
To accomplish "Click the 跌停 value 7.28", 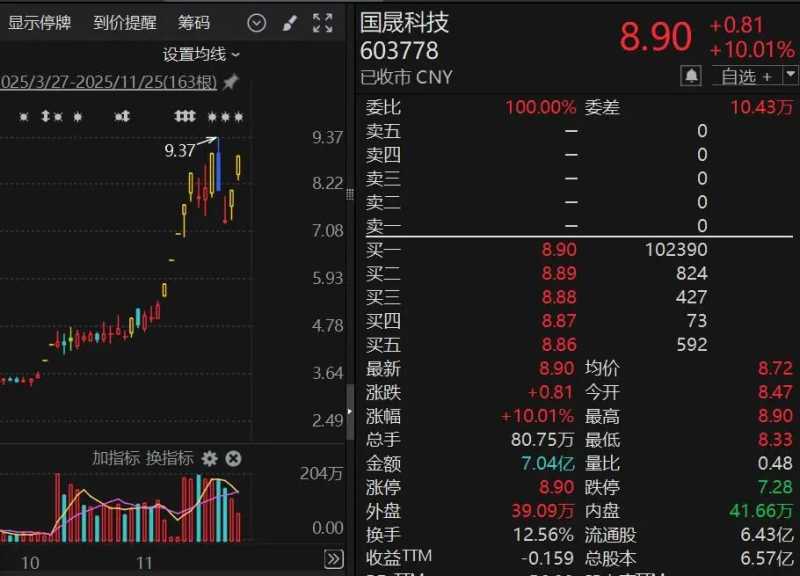I will point(776,487).
